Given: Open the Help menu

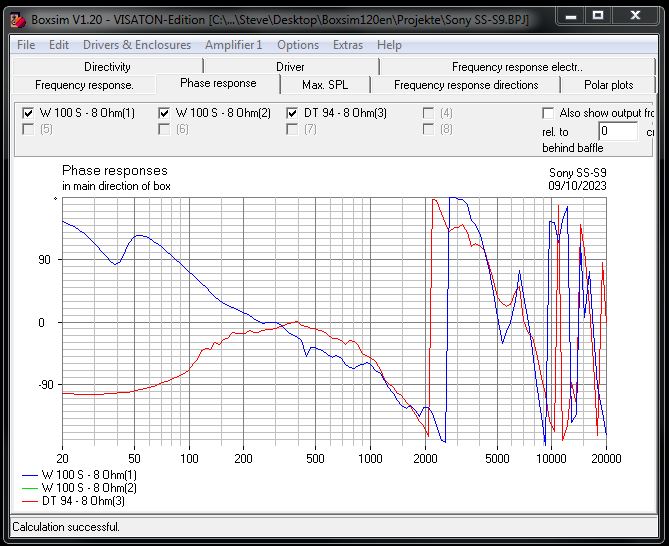Looking at the screenshot, I should (389, 45).
